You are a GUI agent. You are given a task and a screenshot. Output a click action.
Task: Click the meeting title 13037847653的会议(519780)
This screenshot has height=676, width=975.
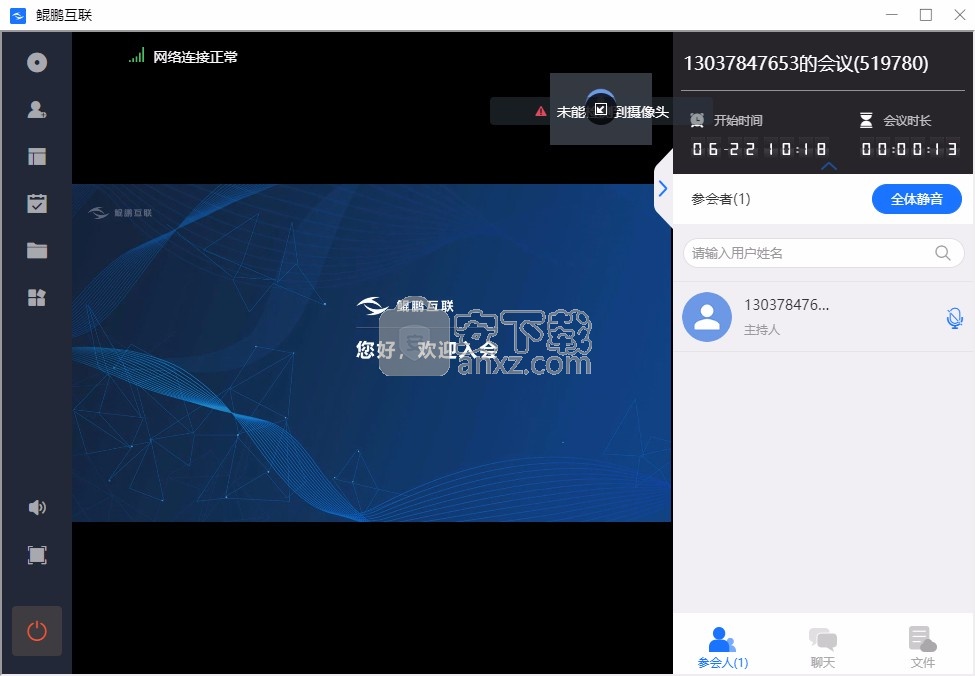coord(806,63)
